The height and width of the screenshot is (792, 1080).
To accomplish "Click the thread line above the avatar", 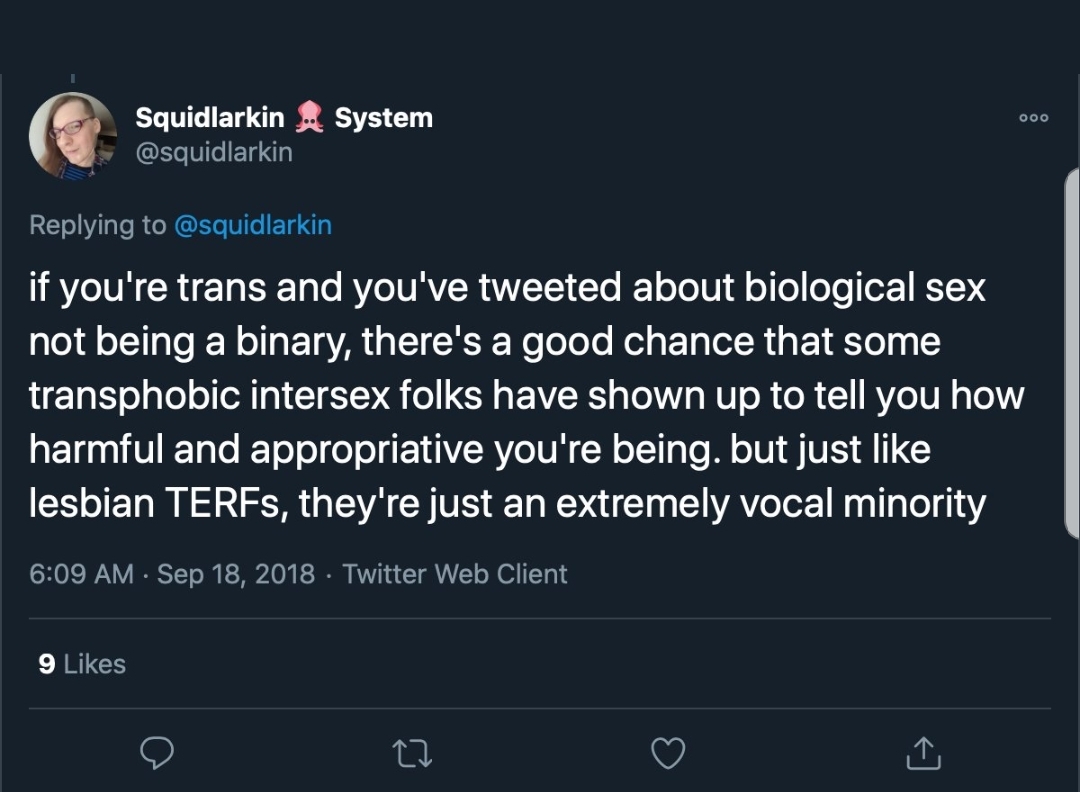I will tap(73, 77).
